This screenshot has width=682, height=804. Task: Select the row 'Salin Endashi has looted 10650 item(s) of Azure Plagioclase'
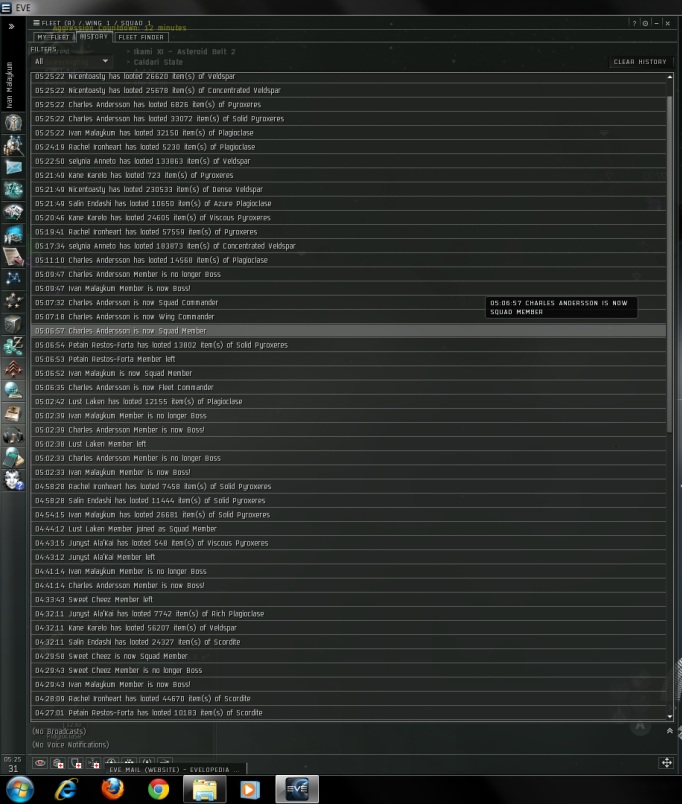(348, 203)
